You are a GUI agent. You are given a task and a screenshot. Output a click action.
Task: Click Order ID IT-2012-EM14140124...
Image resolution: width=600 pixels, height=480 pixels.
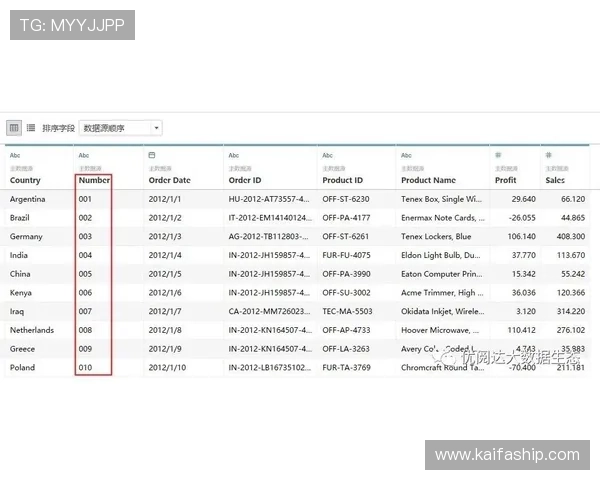pos(270,218)
